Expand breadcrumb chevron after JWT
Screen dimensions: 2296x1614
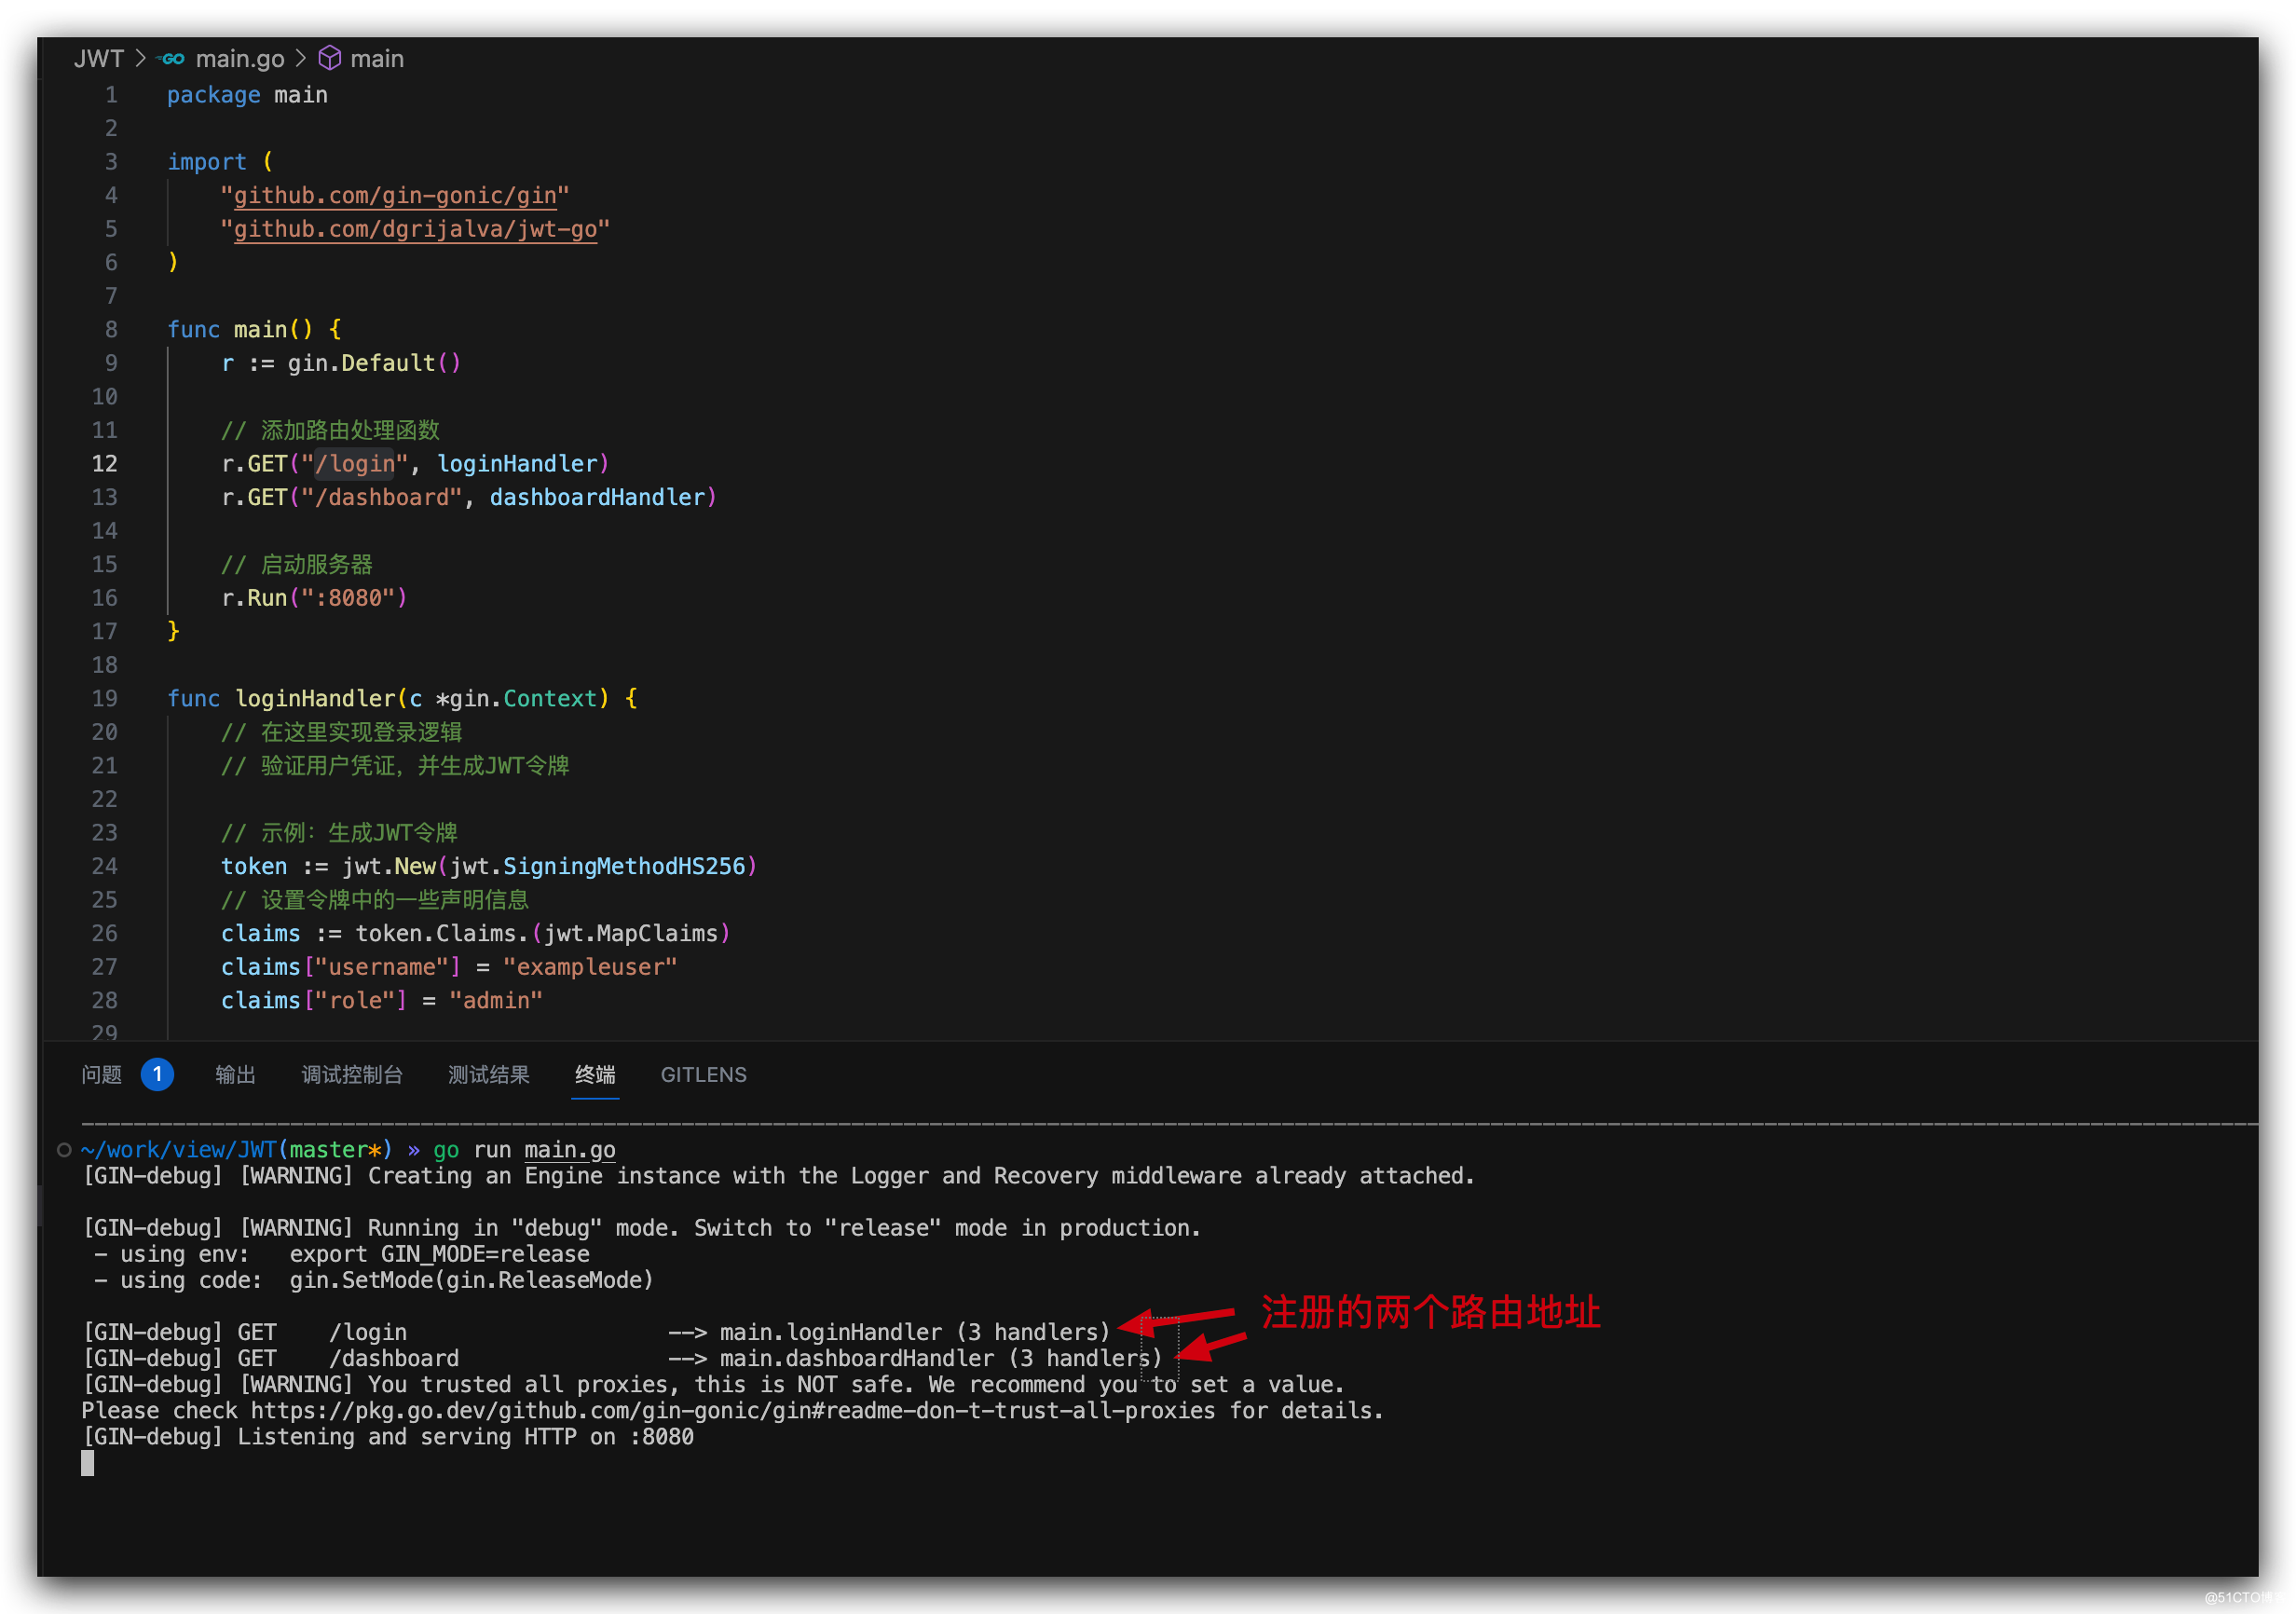click(x=141, y=59)
